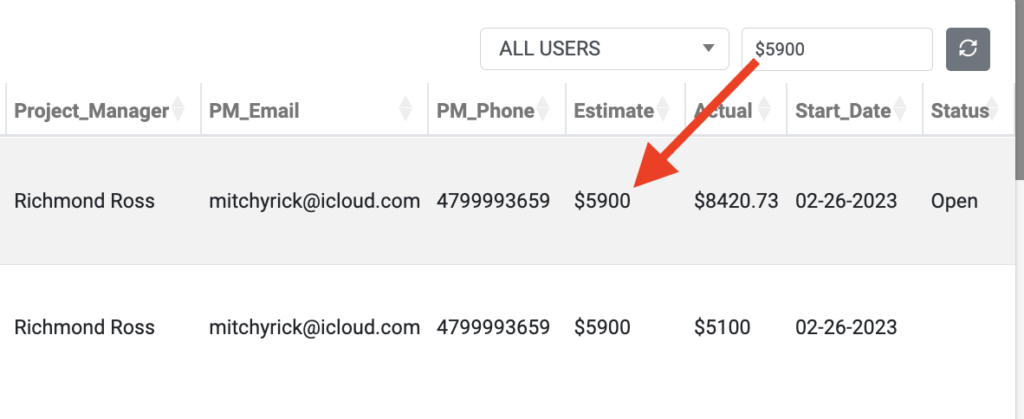Sort by Estimate column arrows
The height and width of the screenshot is (419, 1024).
(662, 109)
